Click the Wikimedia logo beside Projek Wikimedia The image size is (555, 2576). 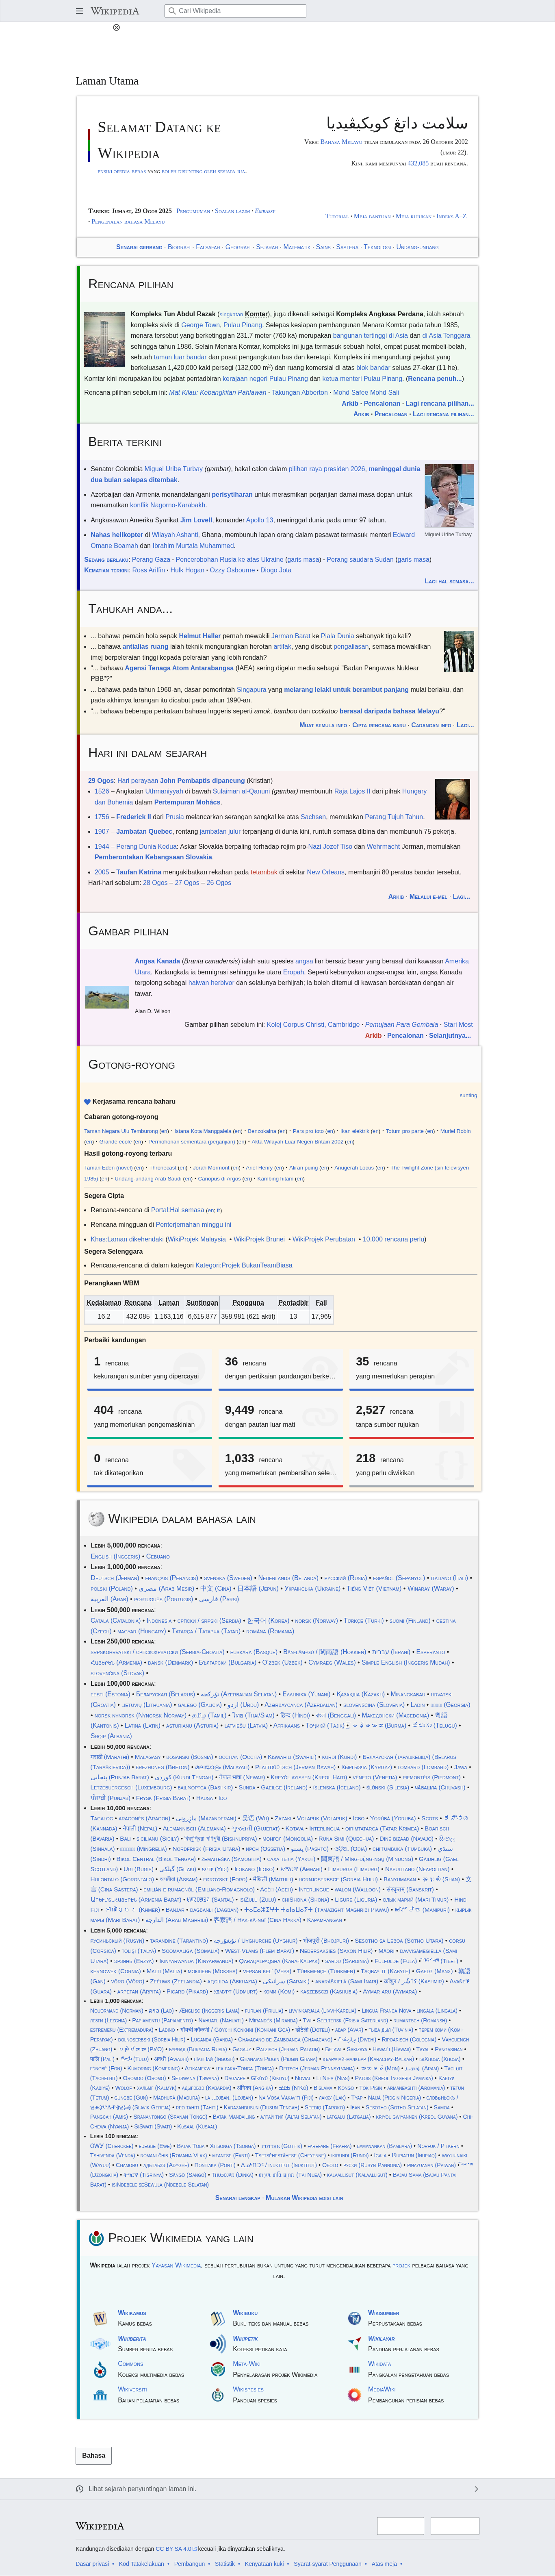[x=96, y=2238]
